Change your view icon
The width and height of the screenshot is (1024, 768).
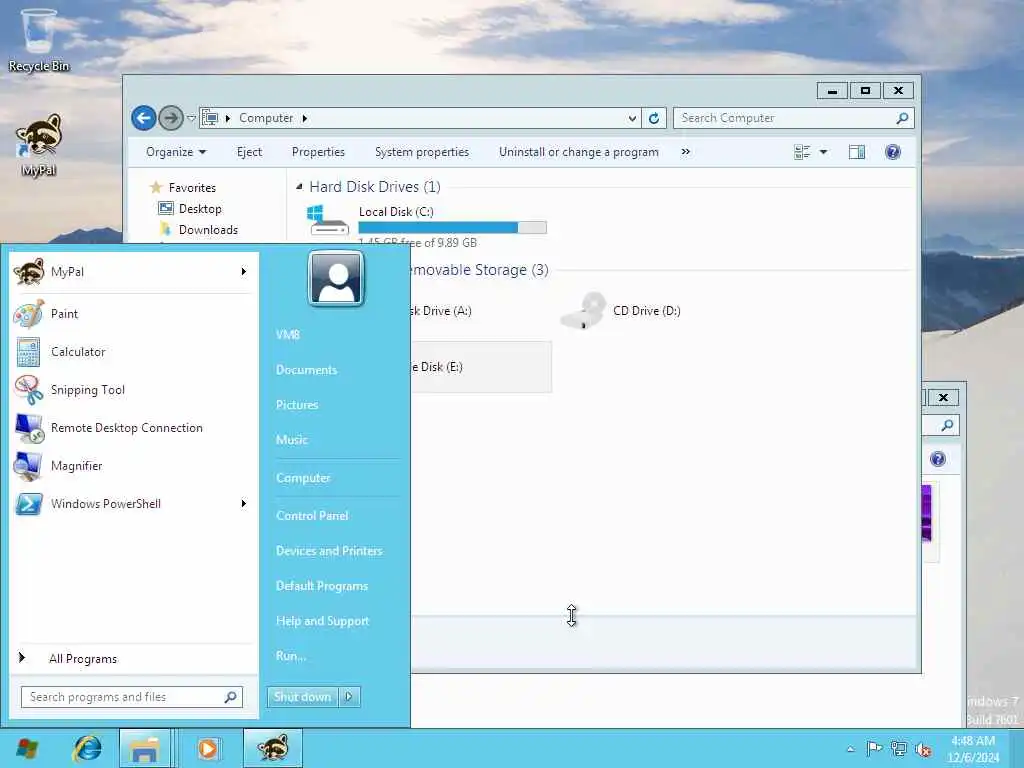pyautogui.click(x=802, y=152)
